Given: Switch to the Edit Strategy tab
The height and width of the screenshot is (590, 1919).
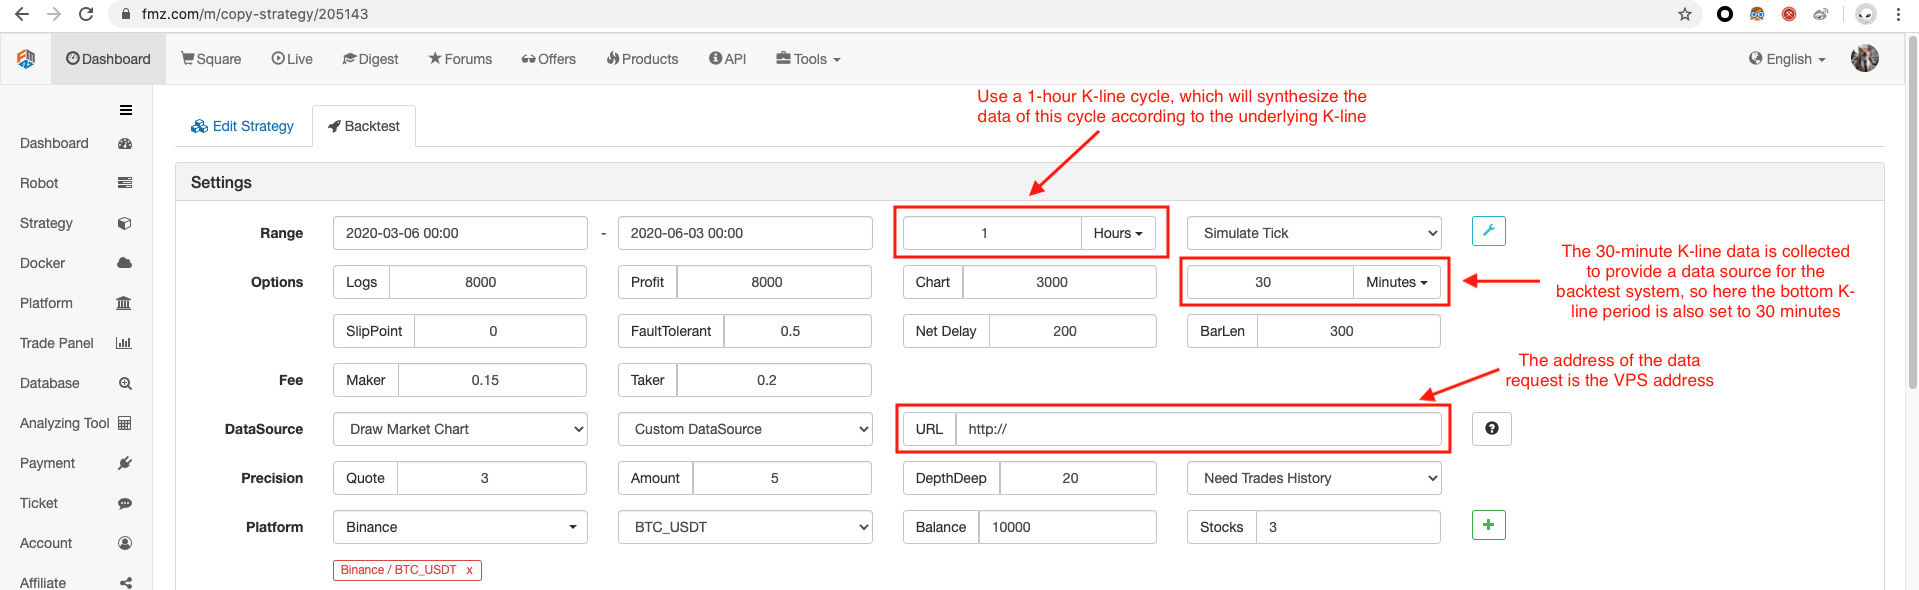Looking at the screenshot, I should click(x=243, y=126).
